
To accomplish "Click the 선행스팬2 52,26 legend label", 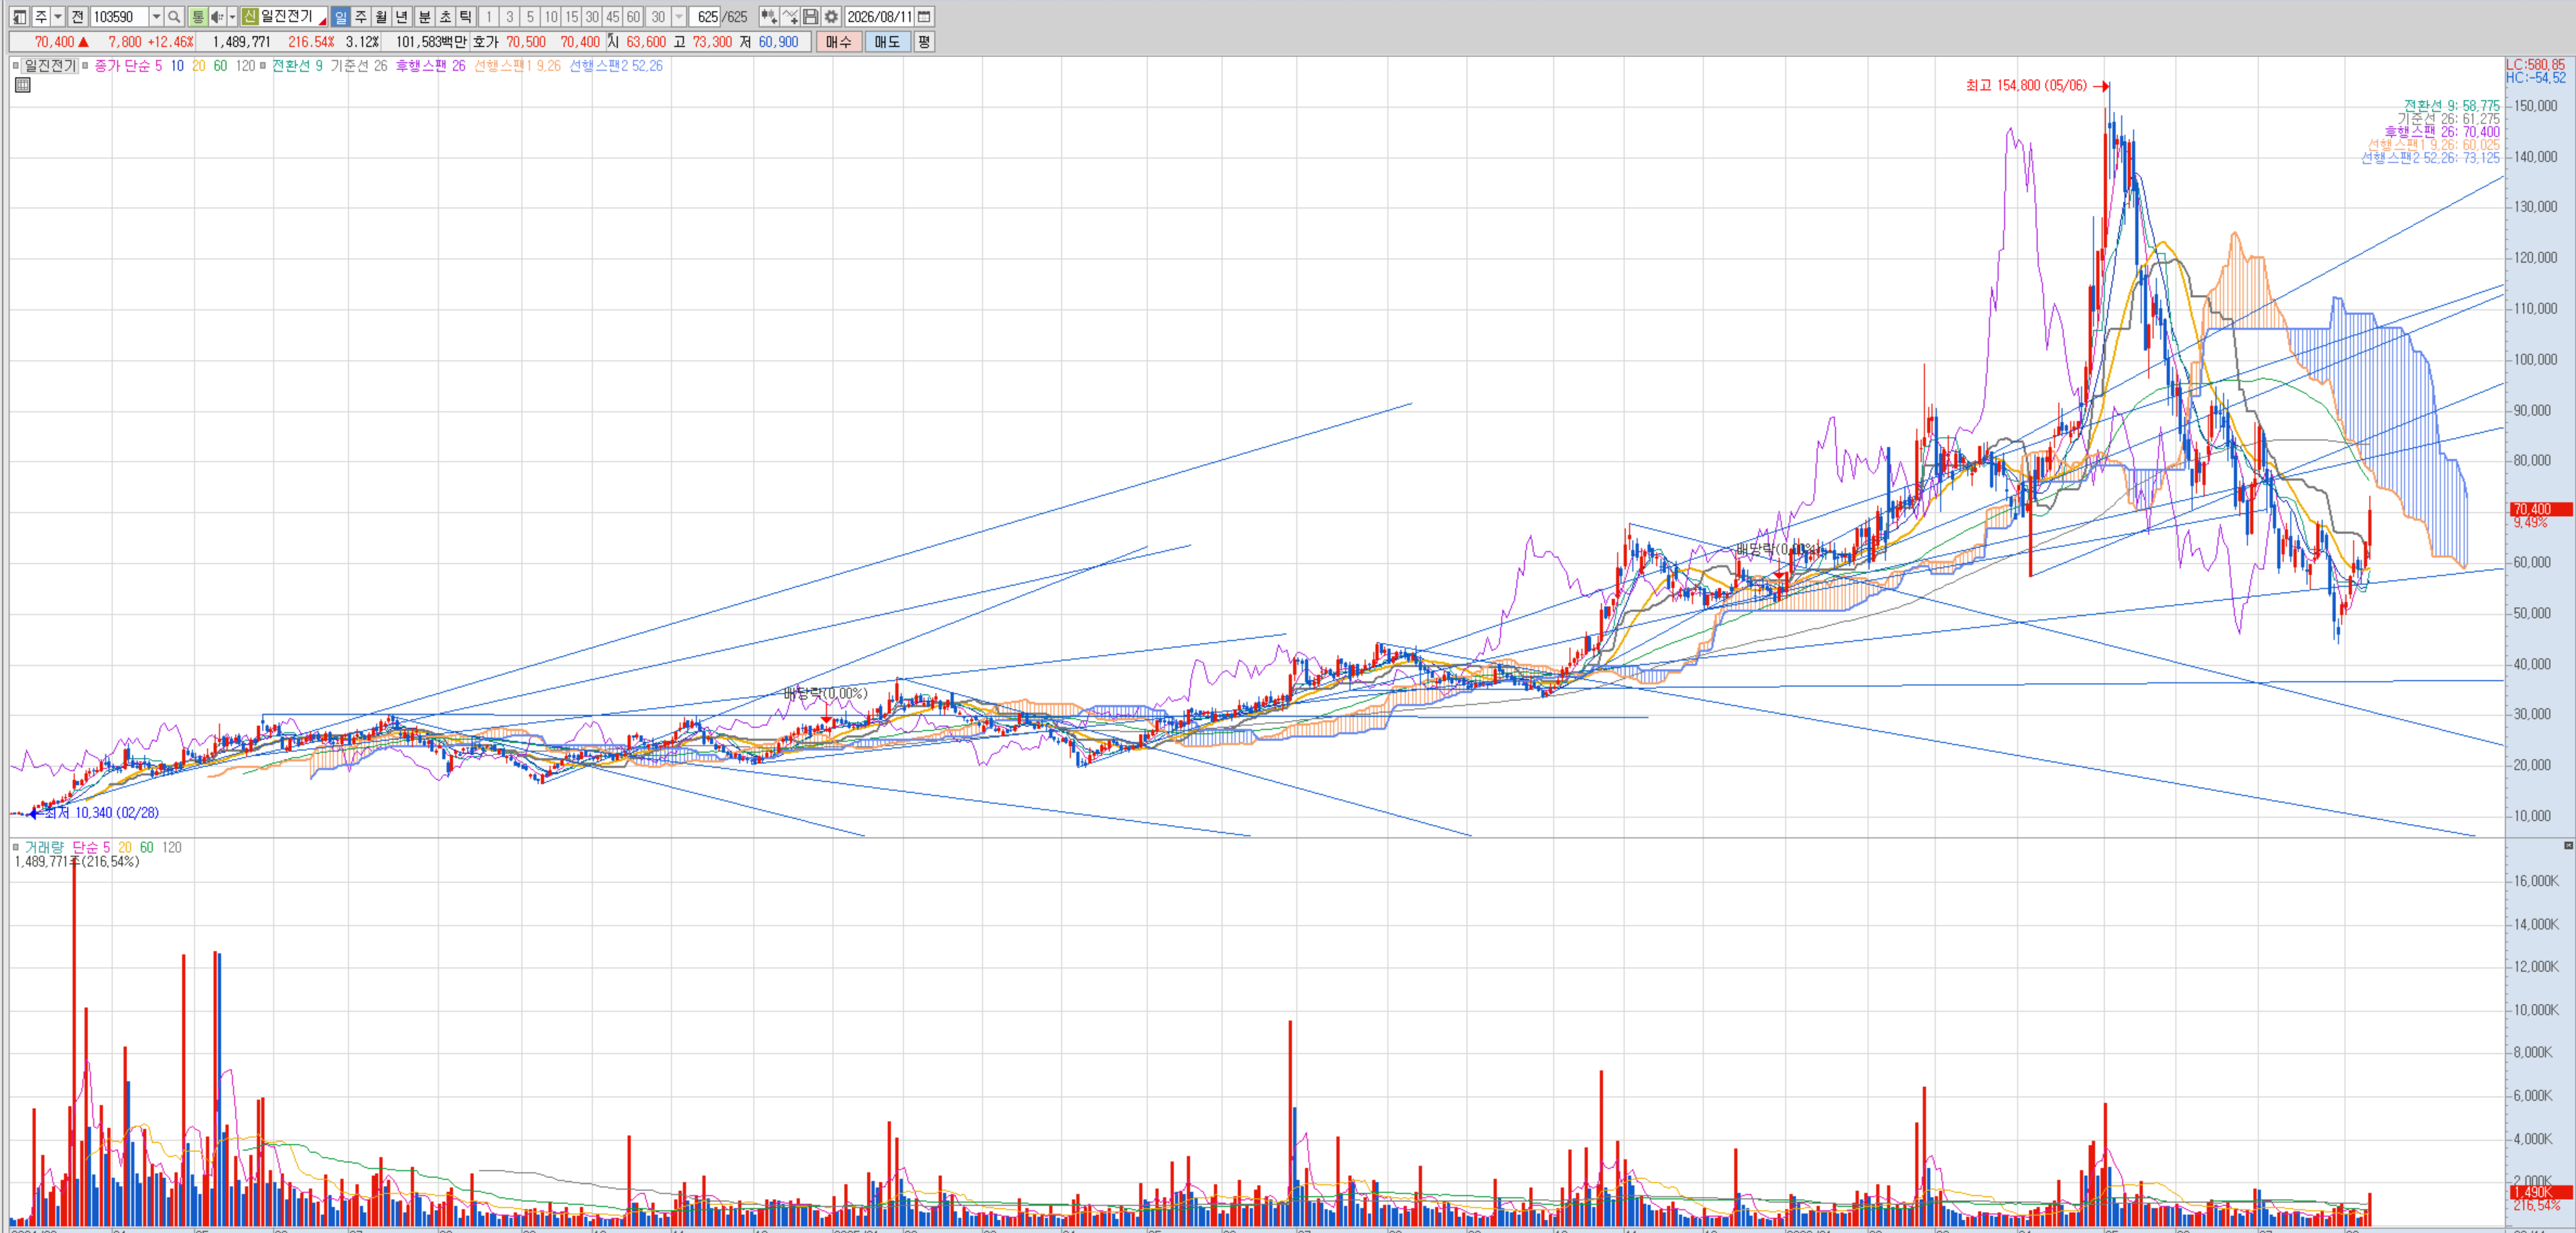I will [616, 66].
